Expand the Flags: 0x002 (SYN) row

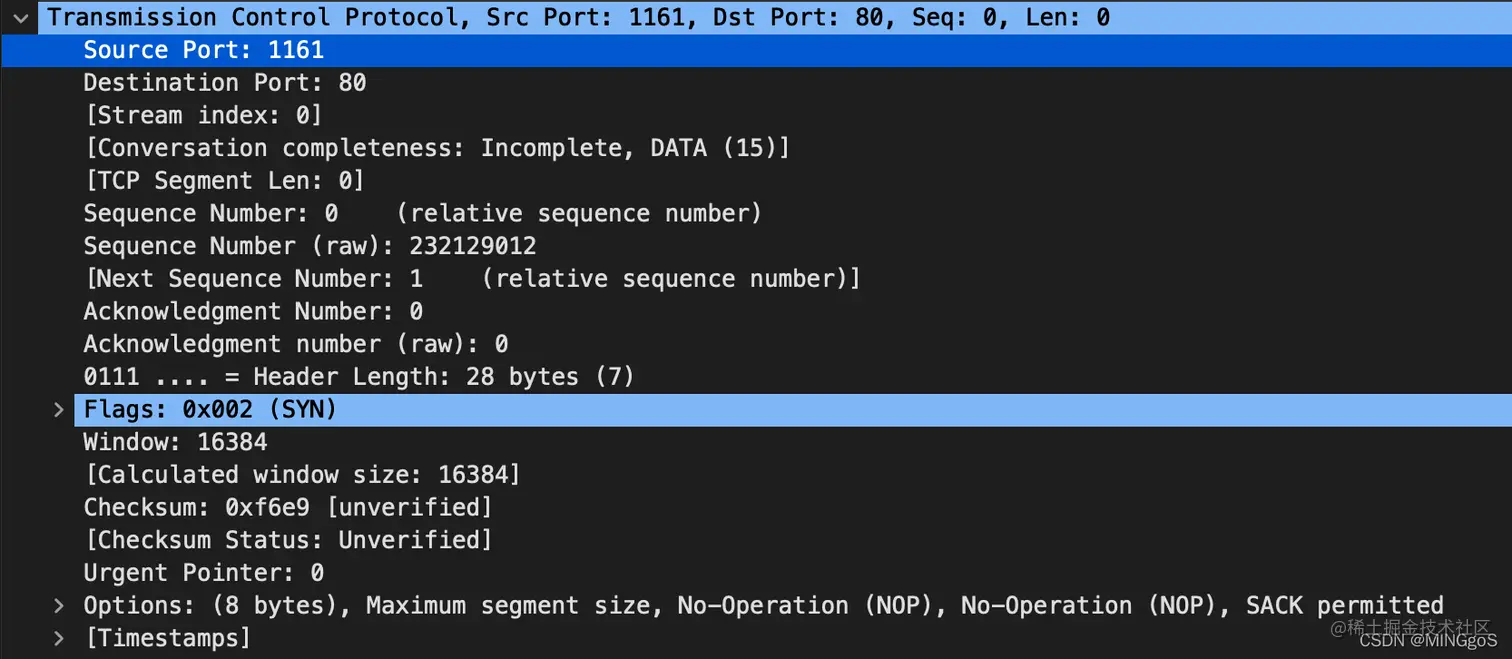[59, 410]
